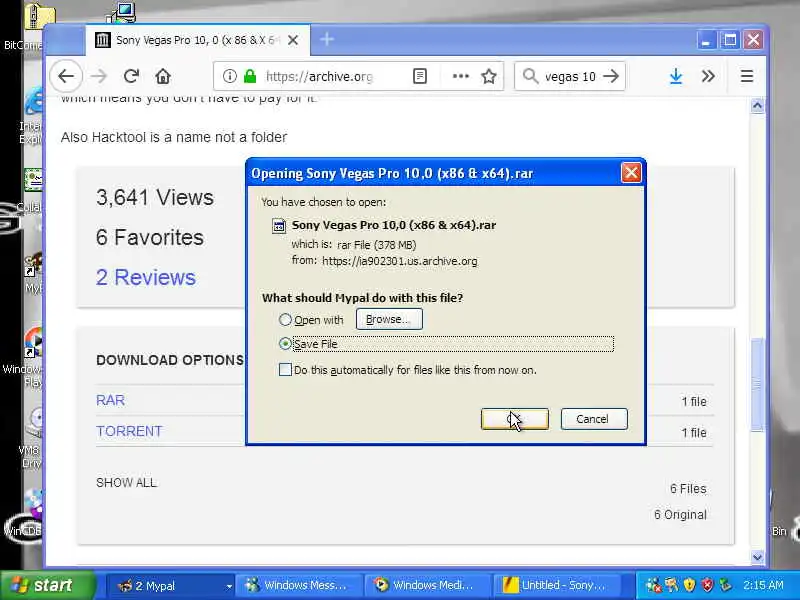Go back to the previous page
The width and height of the screenshot is (800, 600).
(x=66, y=77)
